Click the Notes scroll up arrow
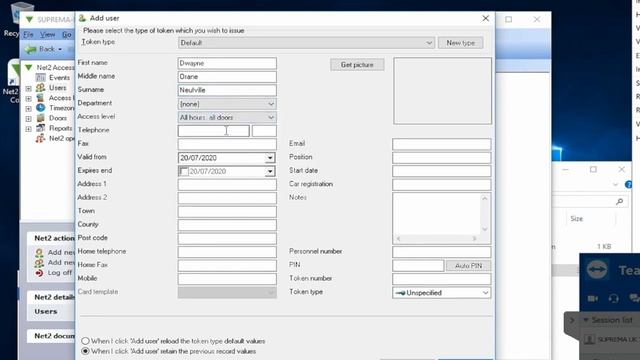The width and height of the screenshot is (640, 360). pos(485,199)
